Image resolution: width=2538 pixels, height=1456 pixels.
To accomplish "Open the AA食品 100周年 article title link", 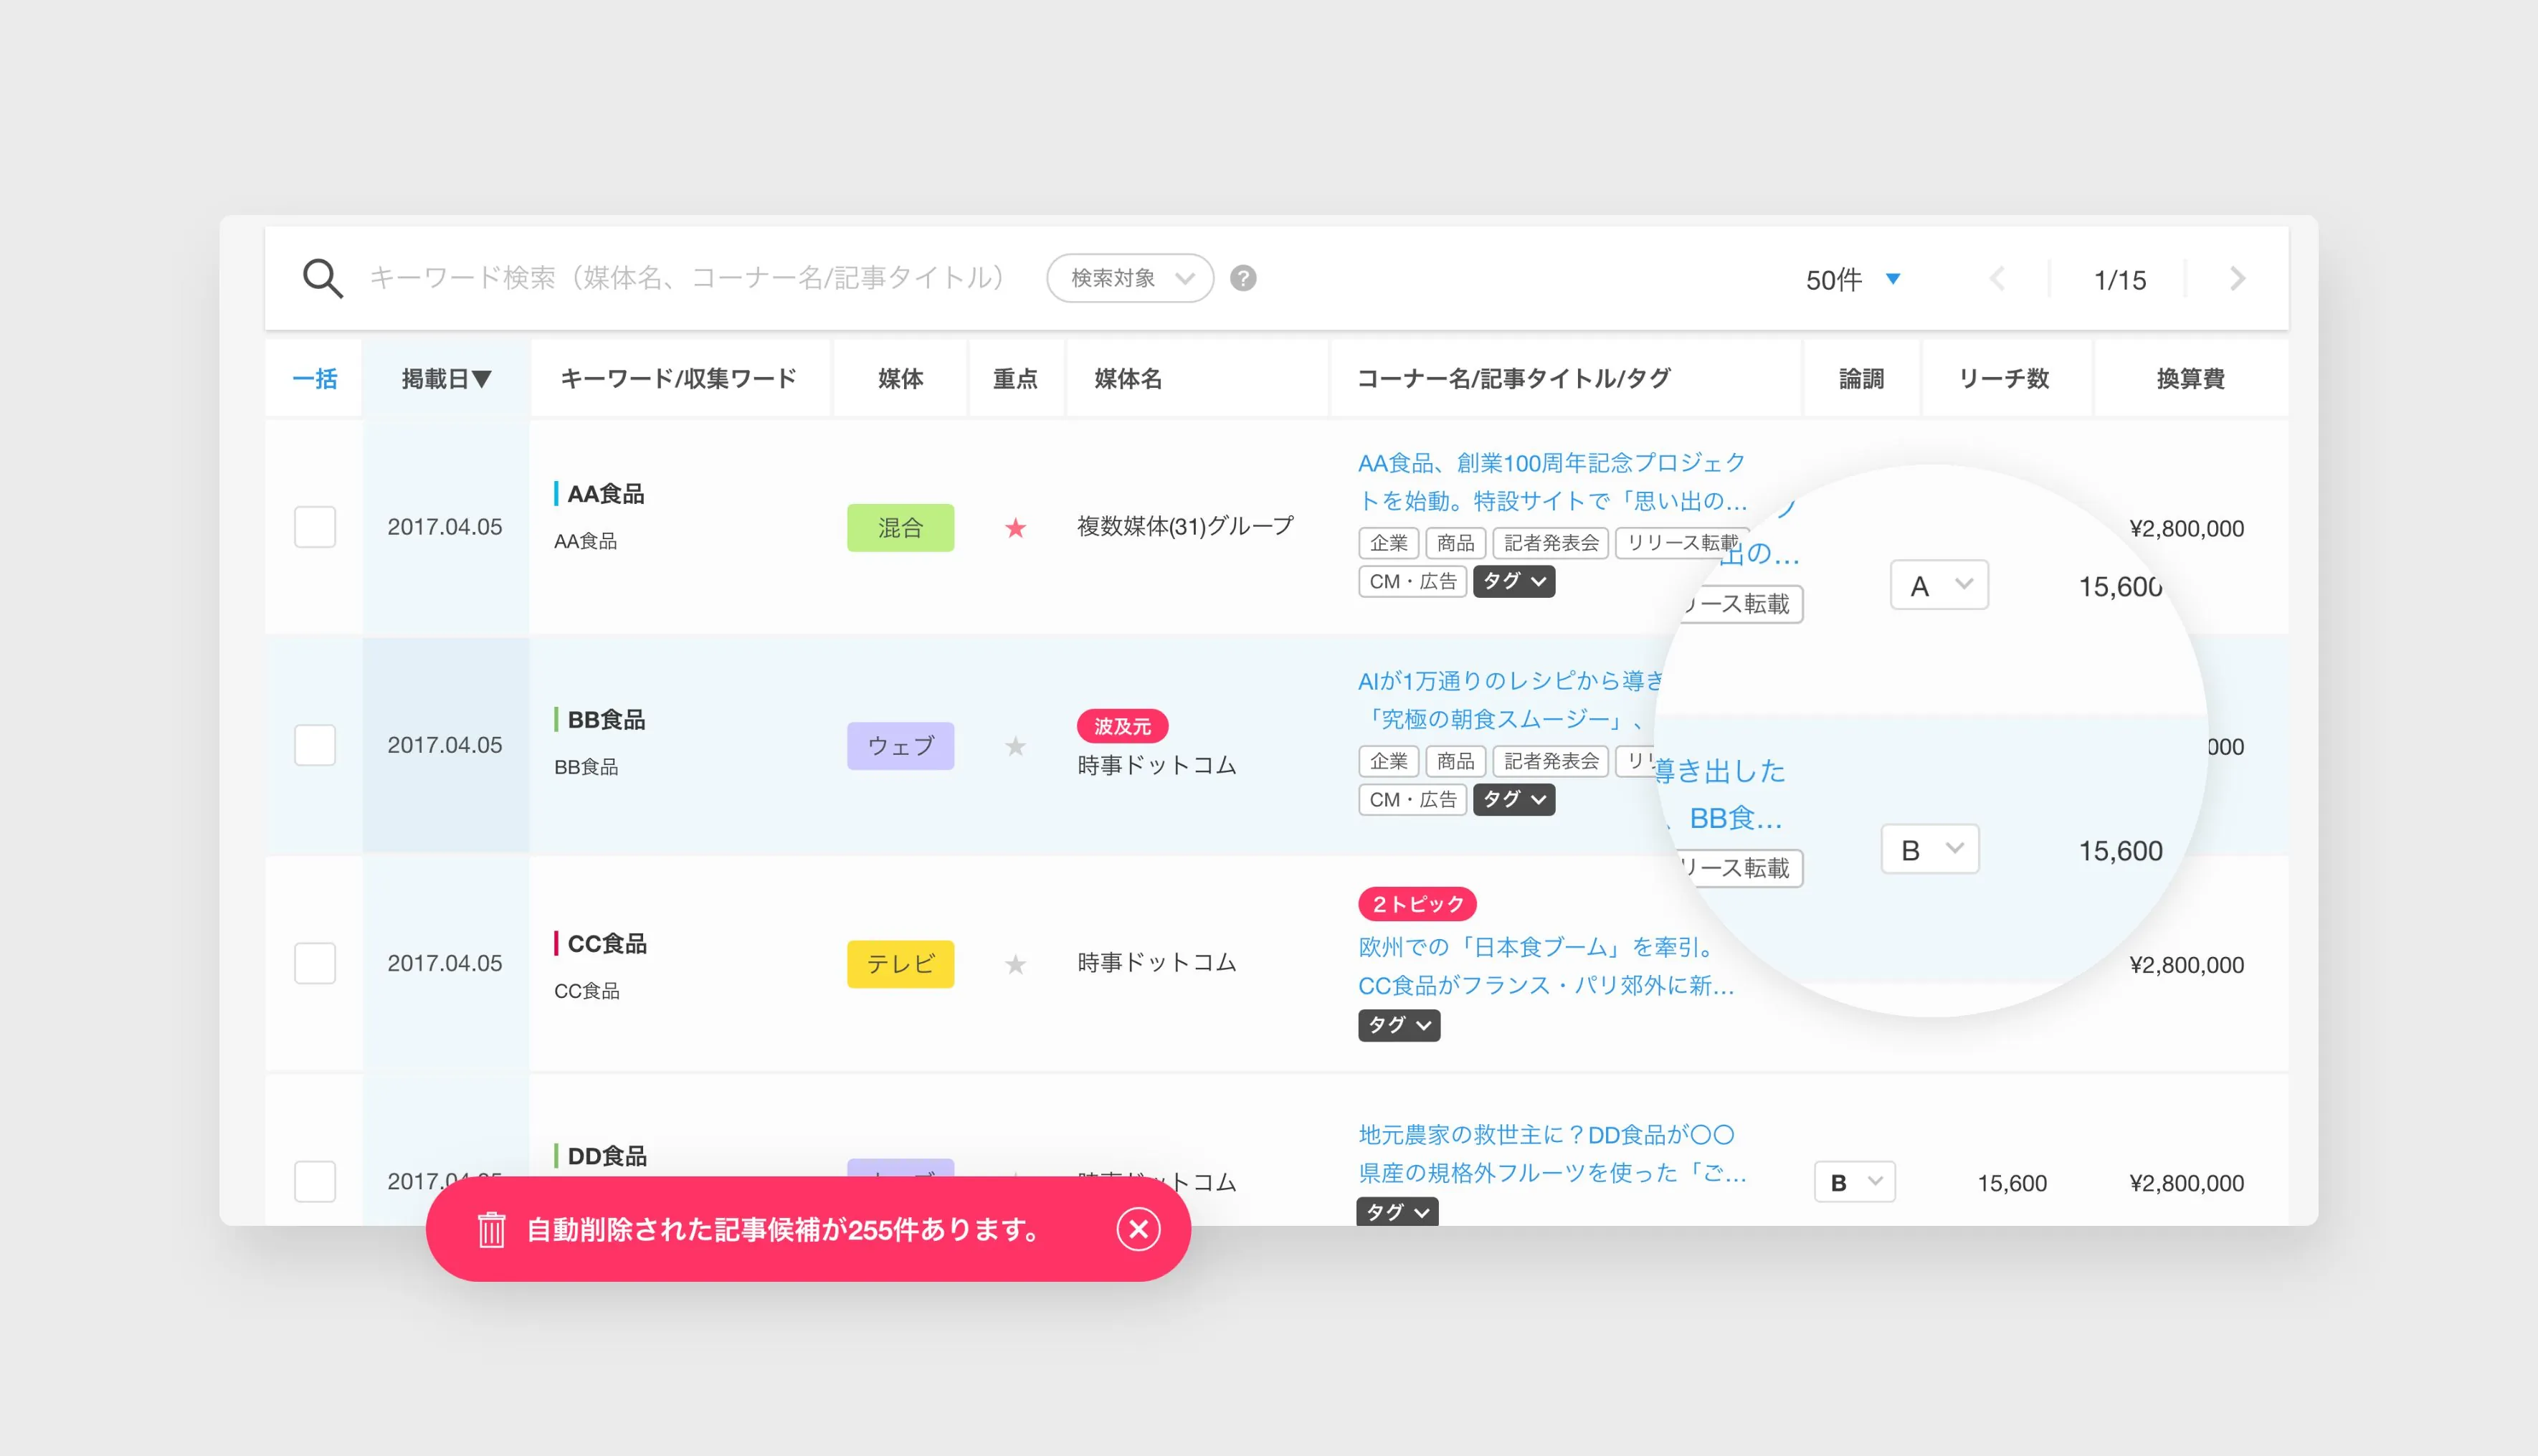I will tap(1550, 483).
